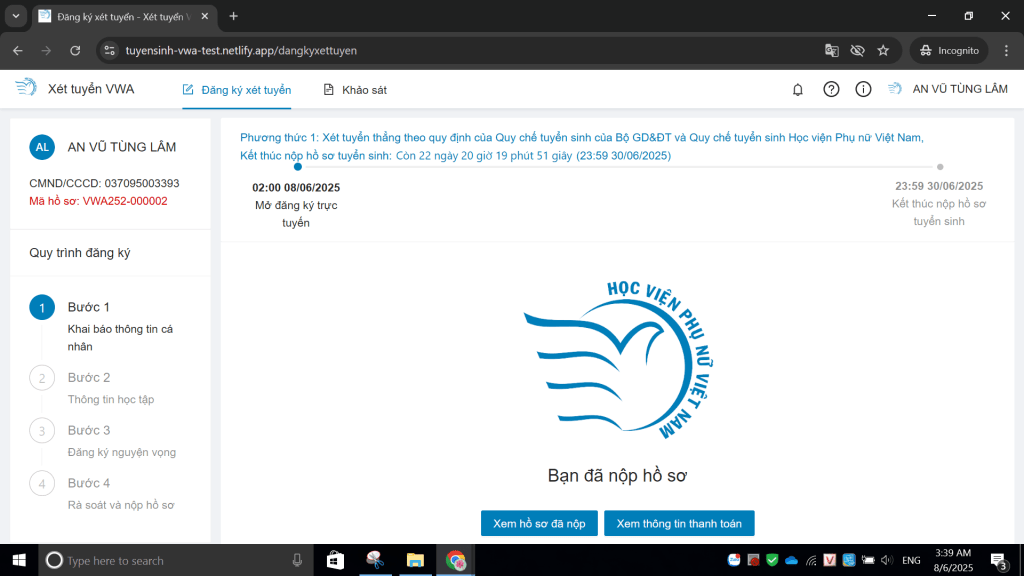Open the Chrome three-dot menu
The height and width of the screenshot is (576, 1024).
pos(1006,50)
